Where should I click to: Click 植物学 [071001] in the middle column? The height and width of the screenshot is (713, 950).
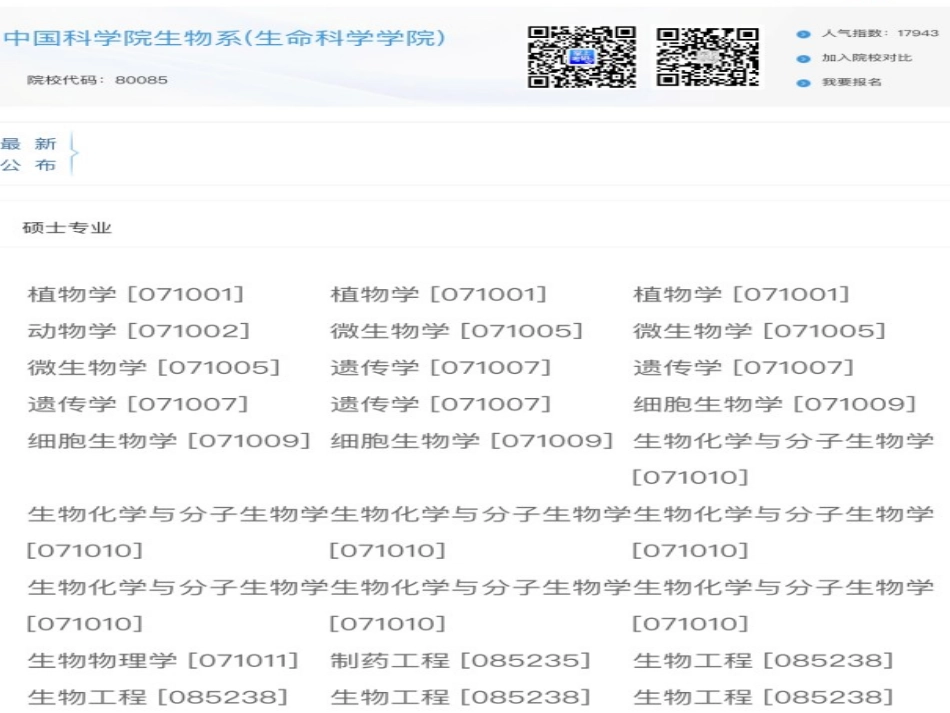coord(439,294)
